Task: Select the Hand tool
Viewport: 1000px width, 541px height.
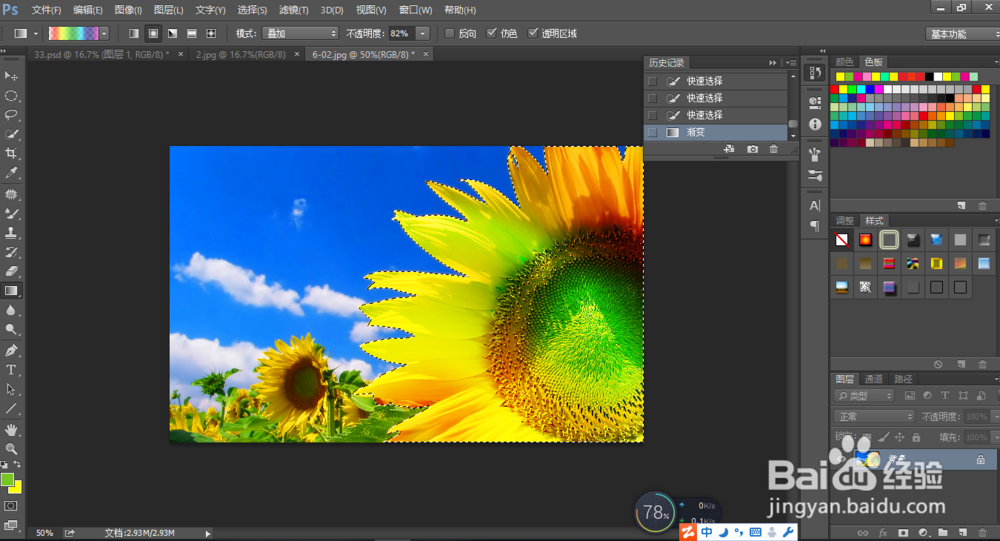Action: click(11, 429)
